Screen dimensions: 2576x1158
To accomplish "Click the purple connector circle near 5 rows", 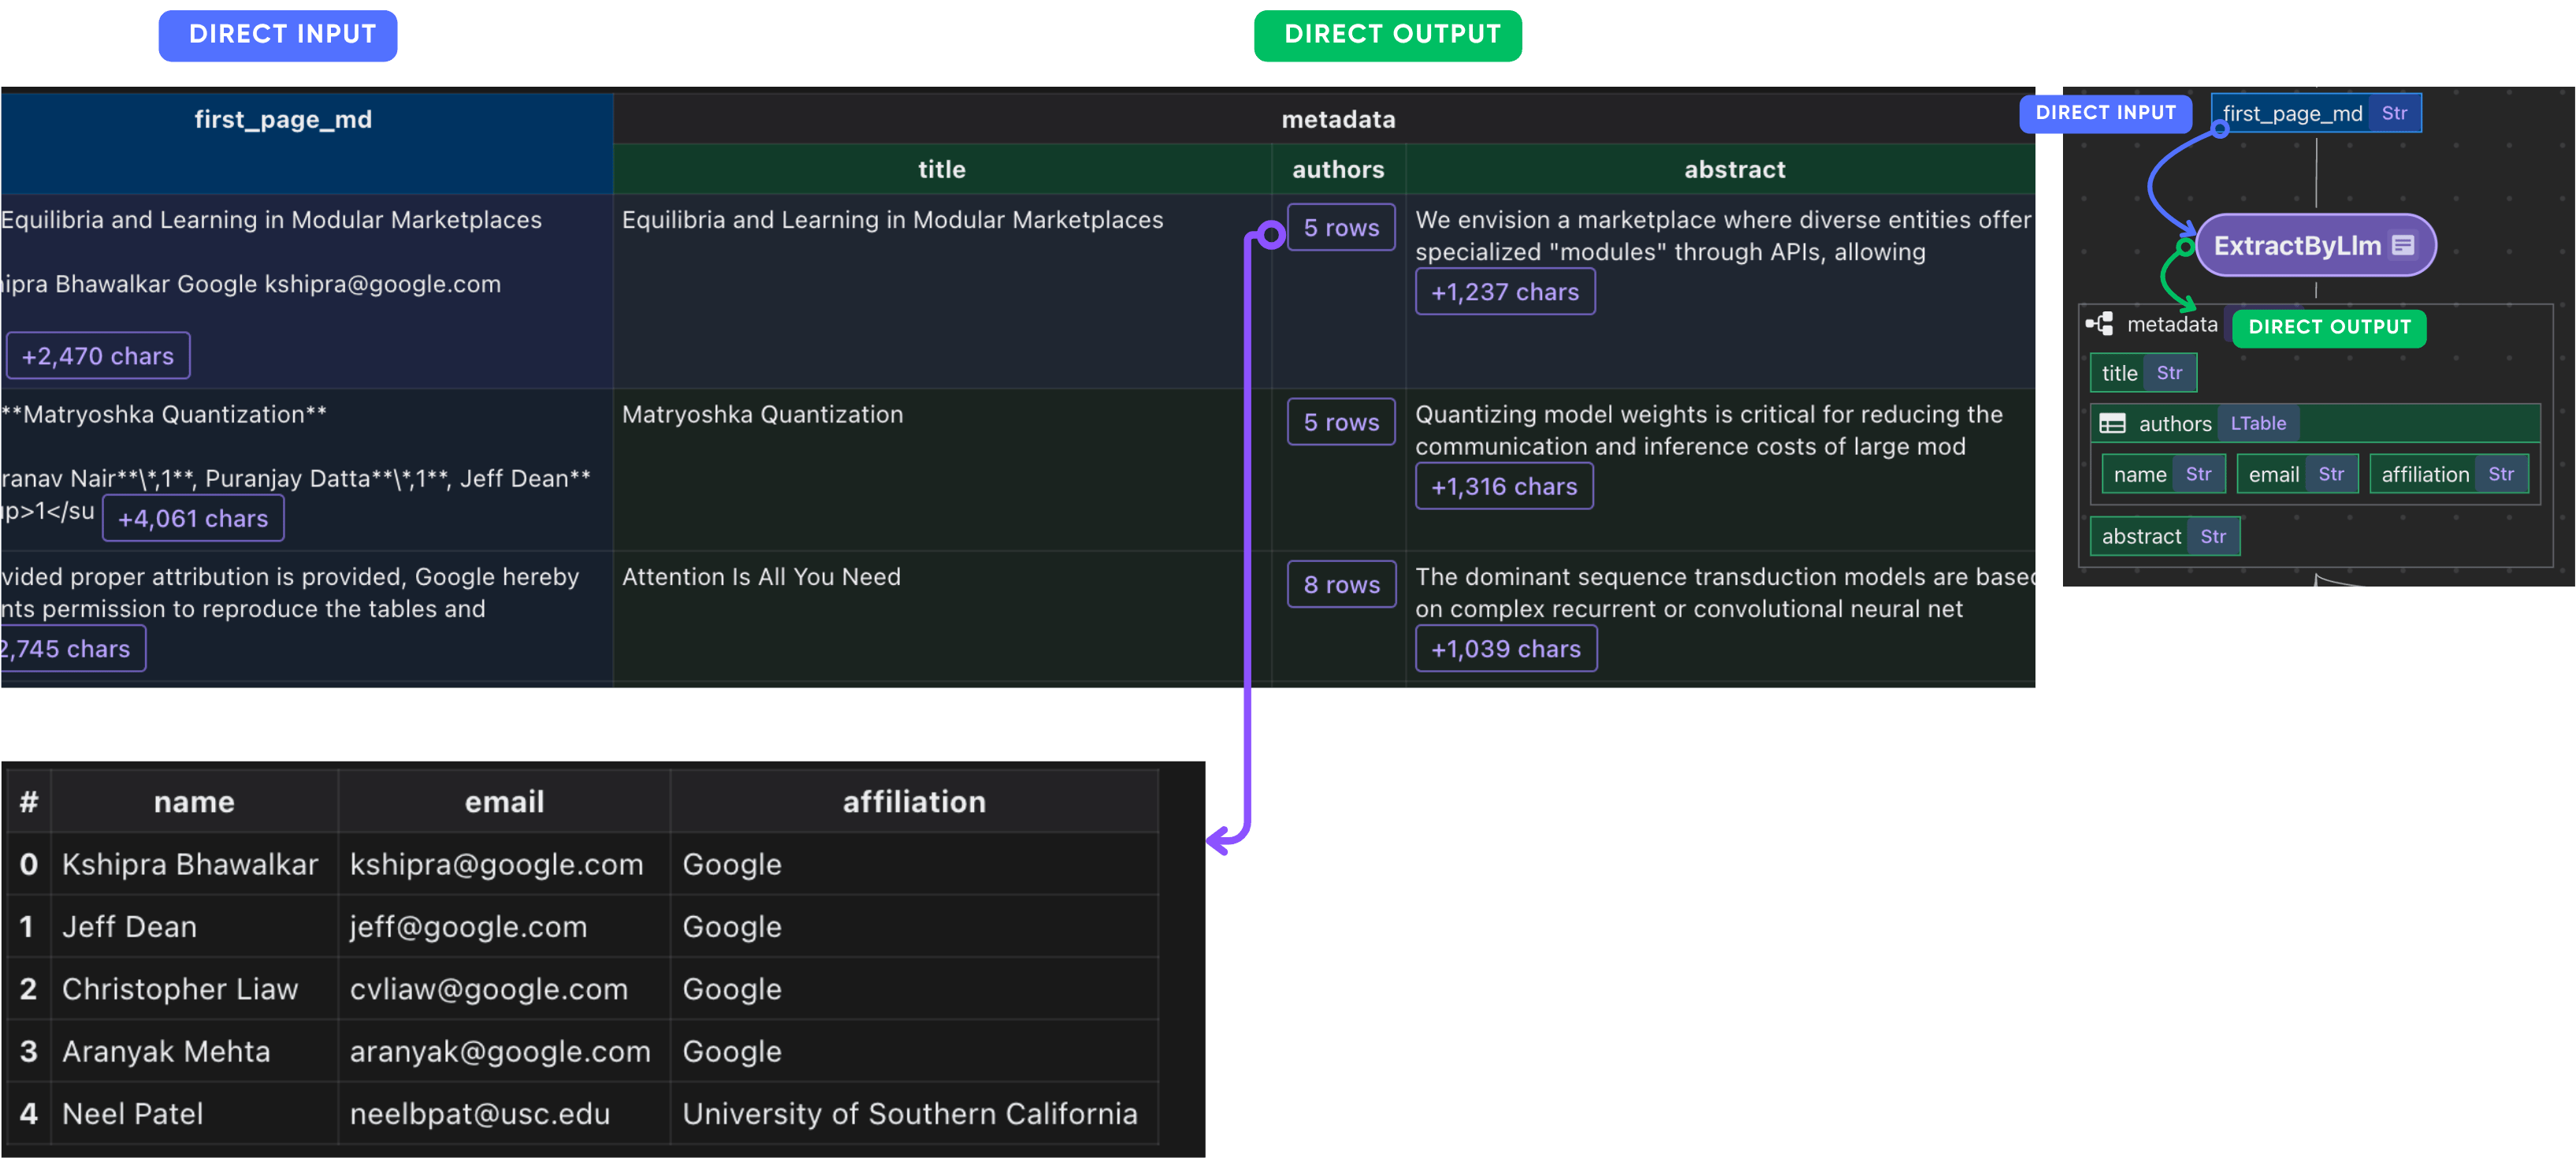I will pos(1271,235).
